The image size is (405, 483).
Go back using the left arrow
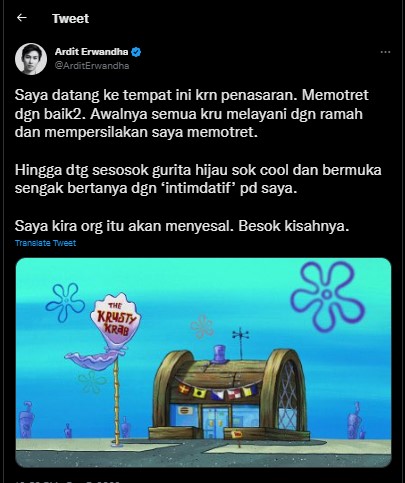pyautogui.click(x=22, y=18)
